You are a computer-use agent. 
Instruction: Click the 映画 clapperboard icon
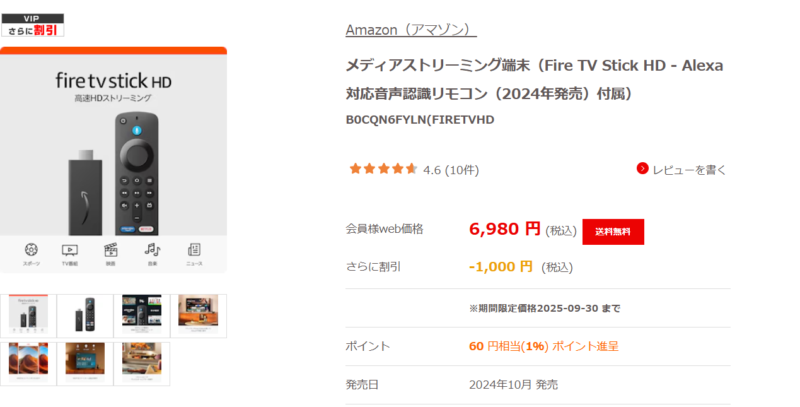pyautogui.click(x=111, y=250)
